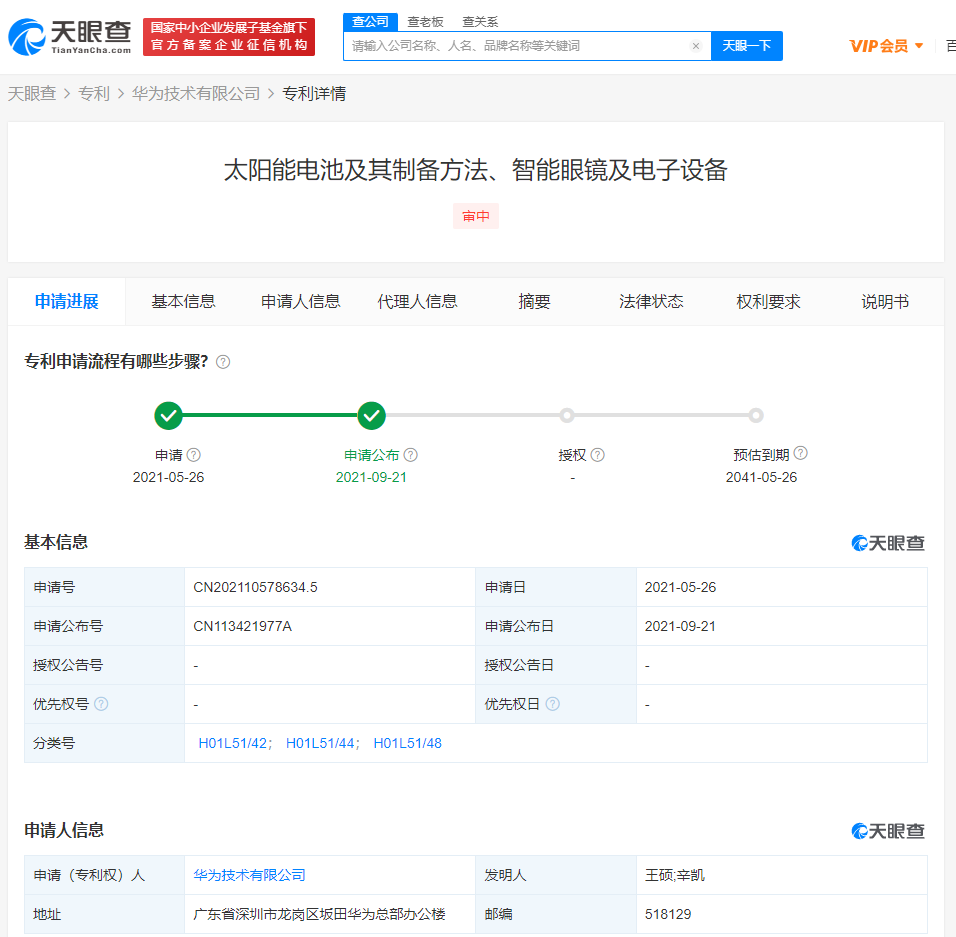This screenshot has width=956, height=937.
Task: Click the 天眼一下 search button
Action: (747, 46)
